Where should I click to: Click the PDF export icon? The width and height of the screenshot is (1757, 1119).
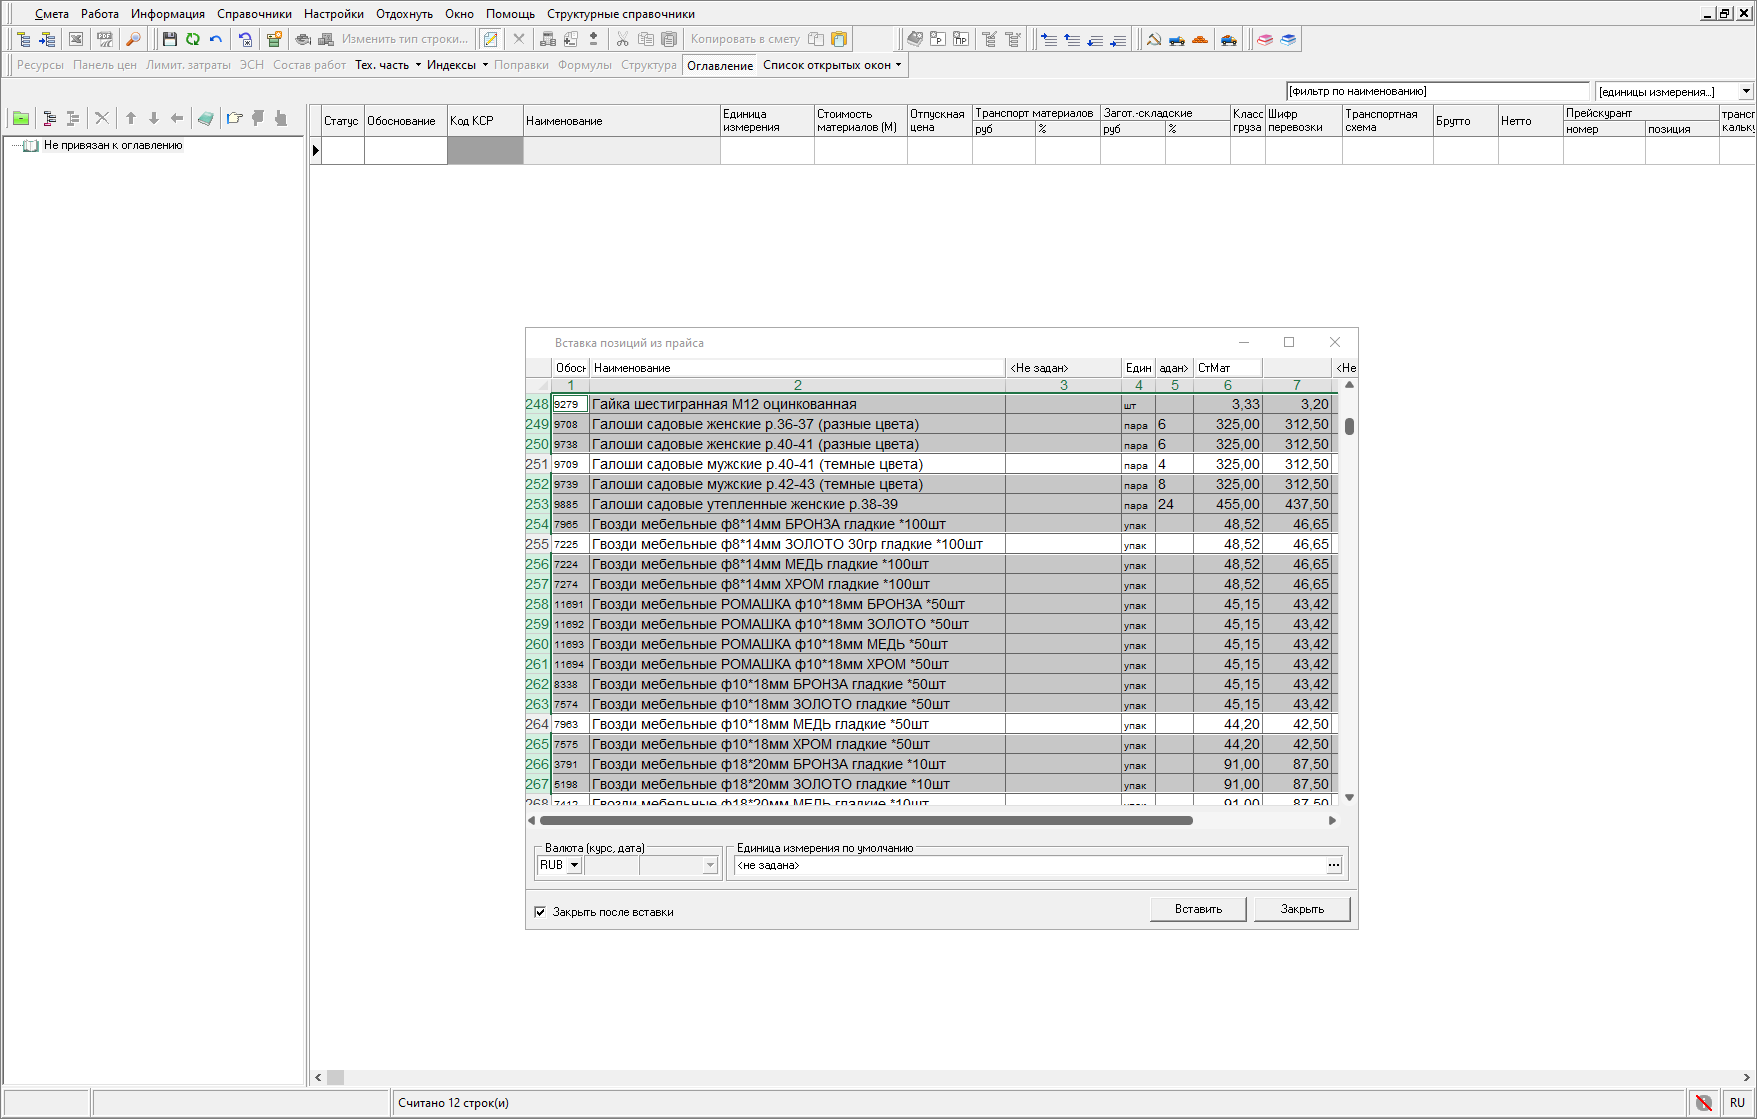[x=104, y=39]
